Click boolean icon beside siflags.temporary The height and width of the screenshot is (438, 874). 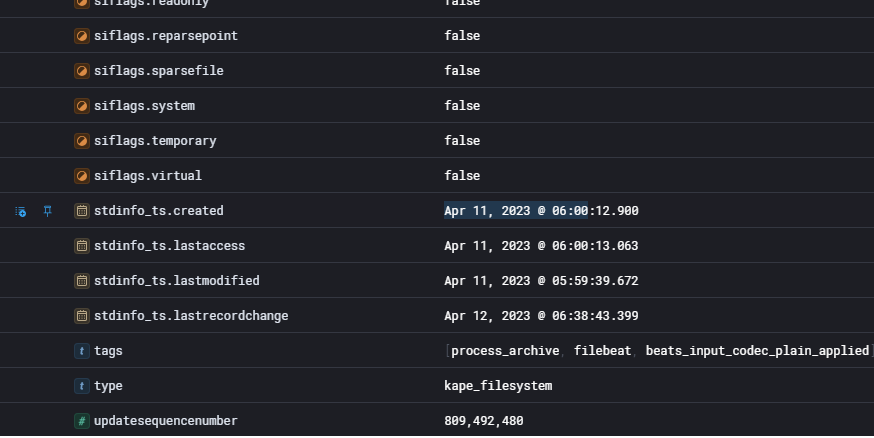(82, 141)
